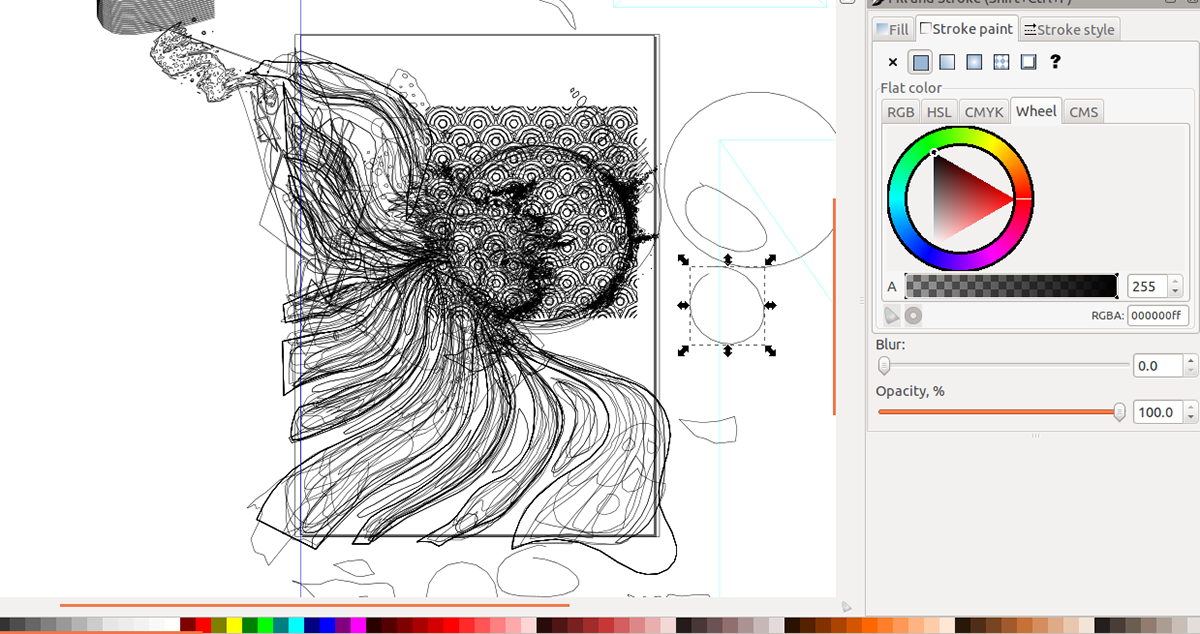Click the out-of-gamut circle icon near RGBA
The image size is (1200, 634).
coord(913,315)
